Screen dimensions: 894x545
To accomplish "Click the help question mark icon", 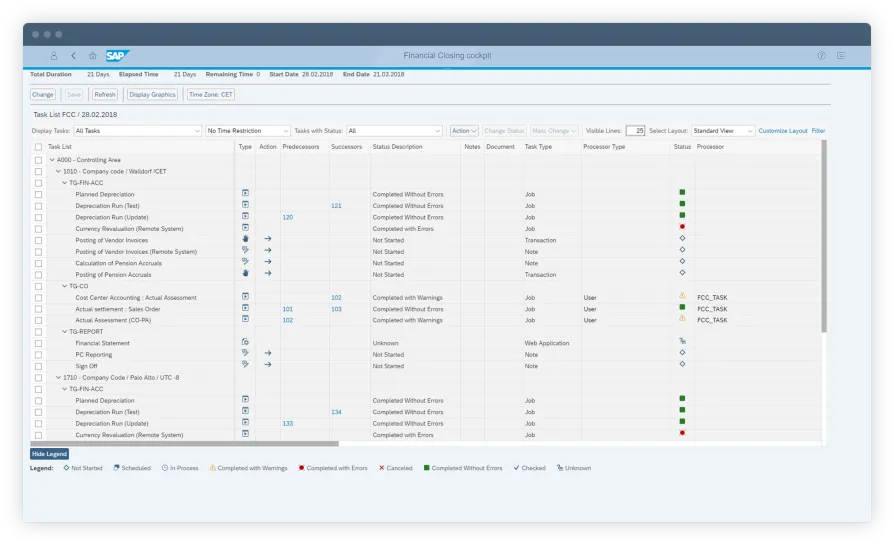I will [821, 56].
